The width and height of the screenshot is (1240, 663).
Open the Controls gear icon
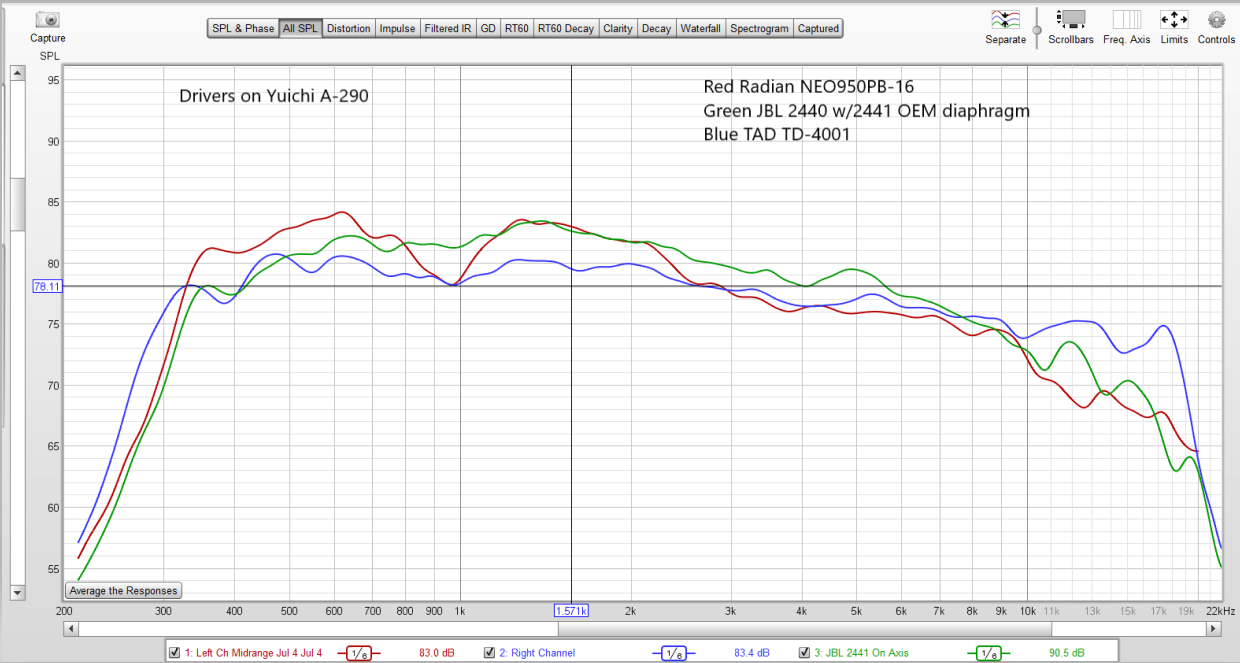[x=1216, y=19]
